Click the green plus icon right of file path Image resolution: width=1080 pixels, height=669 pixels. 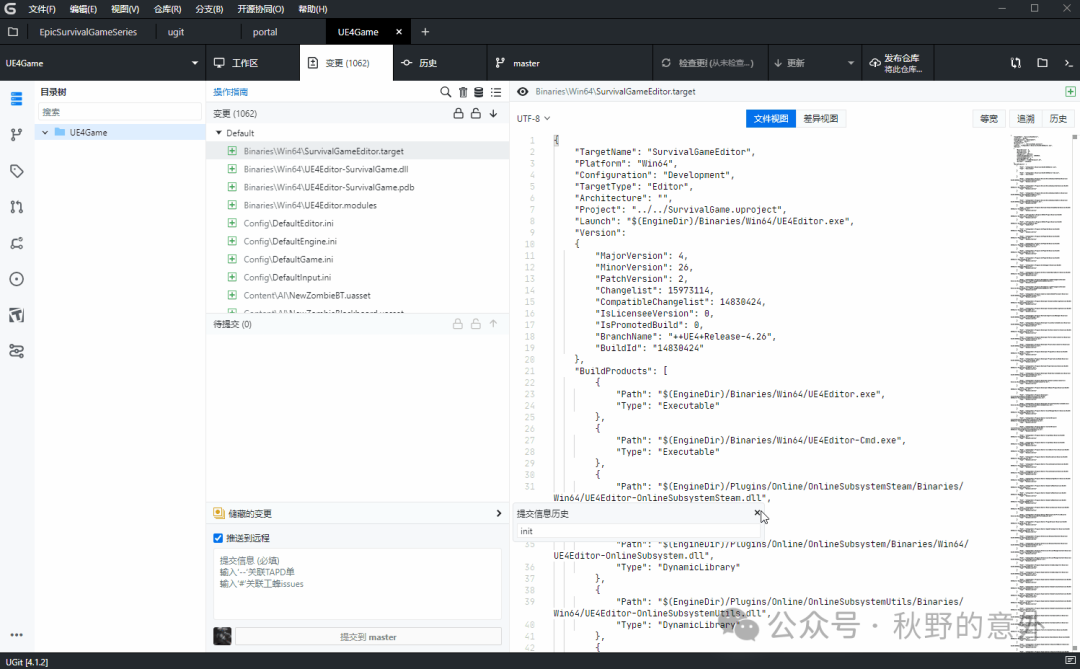click(x=1070, y=92)
